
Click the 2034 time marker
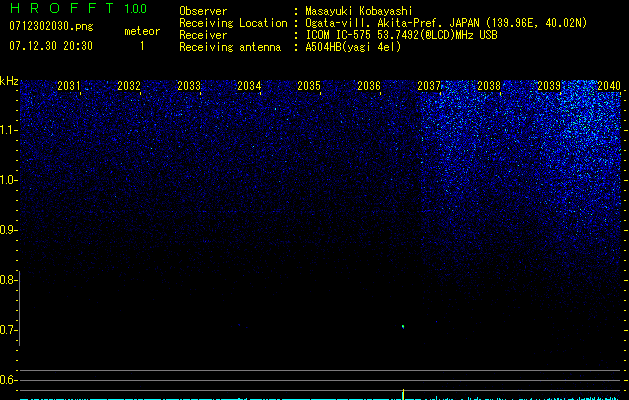pos(249,86)
